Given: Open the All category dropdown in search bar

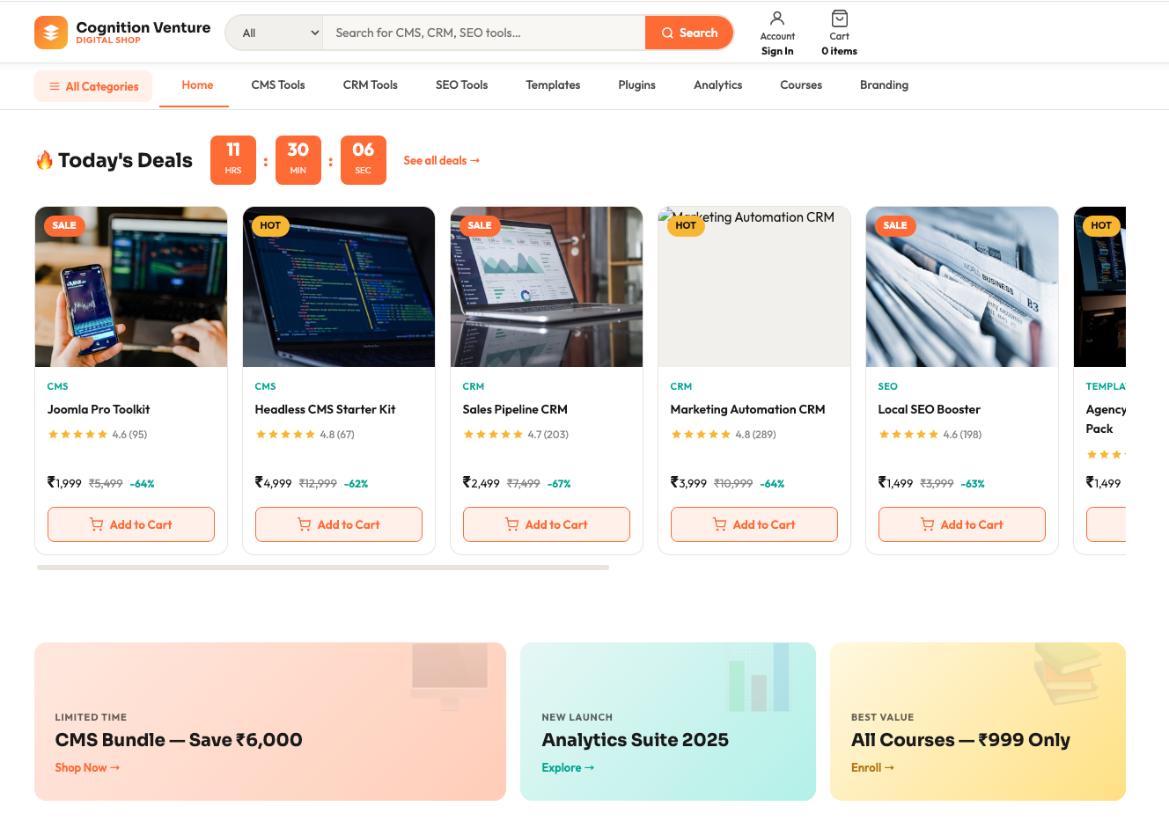Looking at the screenshot, I should 276,32.
